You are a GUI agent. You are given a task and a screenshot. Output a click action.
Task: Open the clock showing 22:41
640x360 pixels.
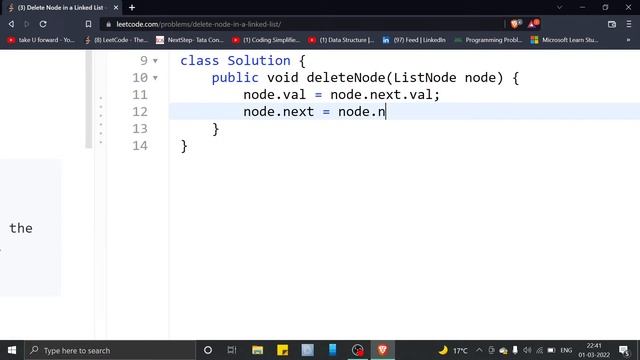click(x=594, y=350)
